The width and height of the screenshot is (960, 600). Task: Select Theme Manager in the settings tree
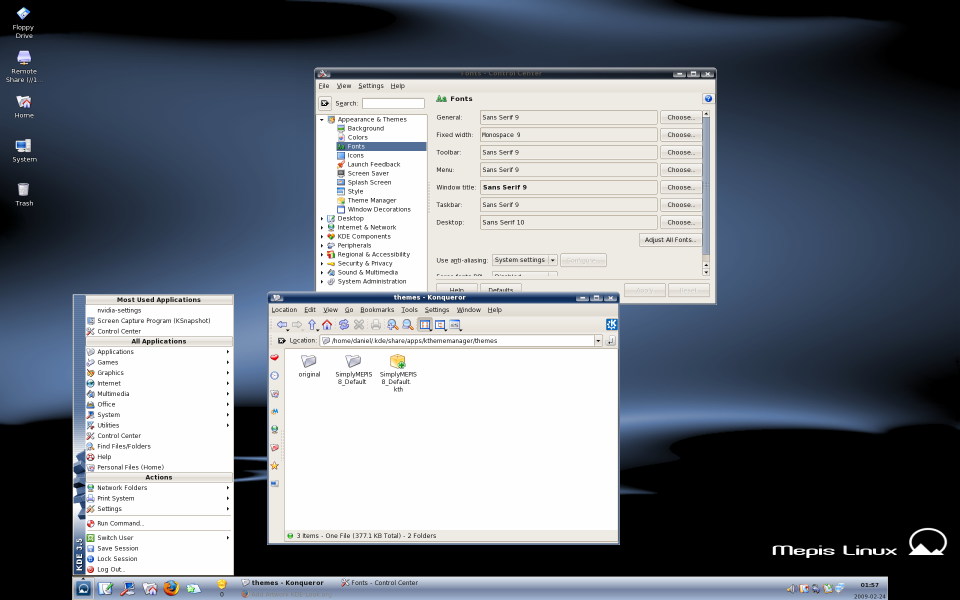tap(372, 200)
